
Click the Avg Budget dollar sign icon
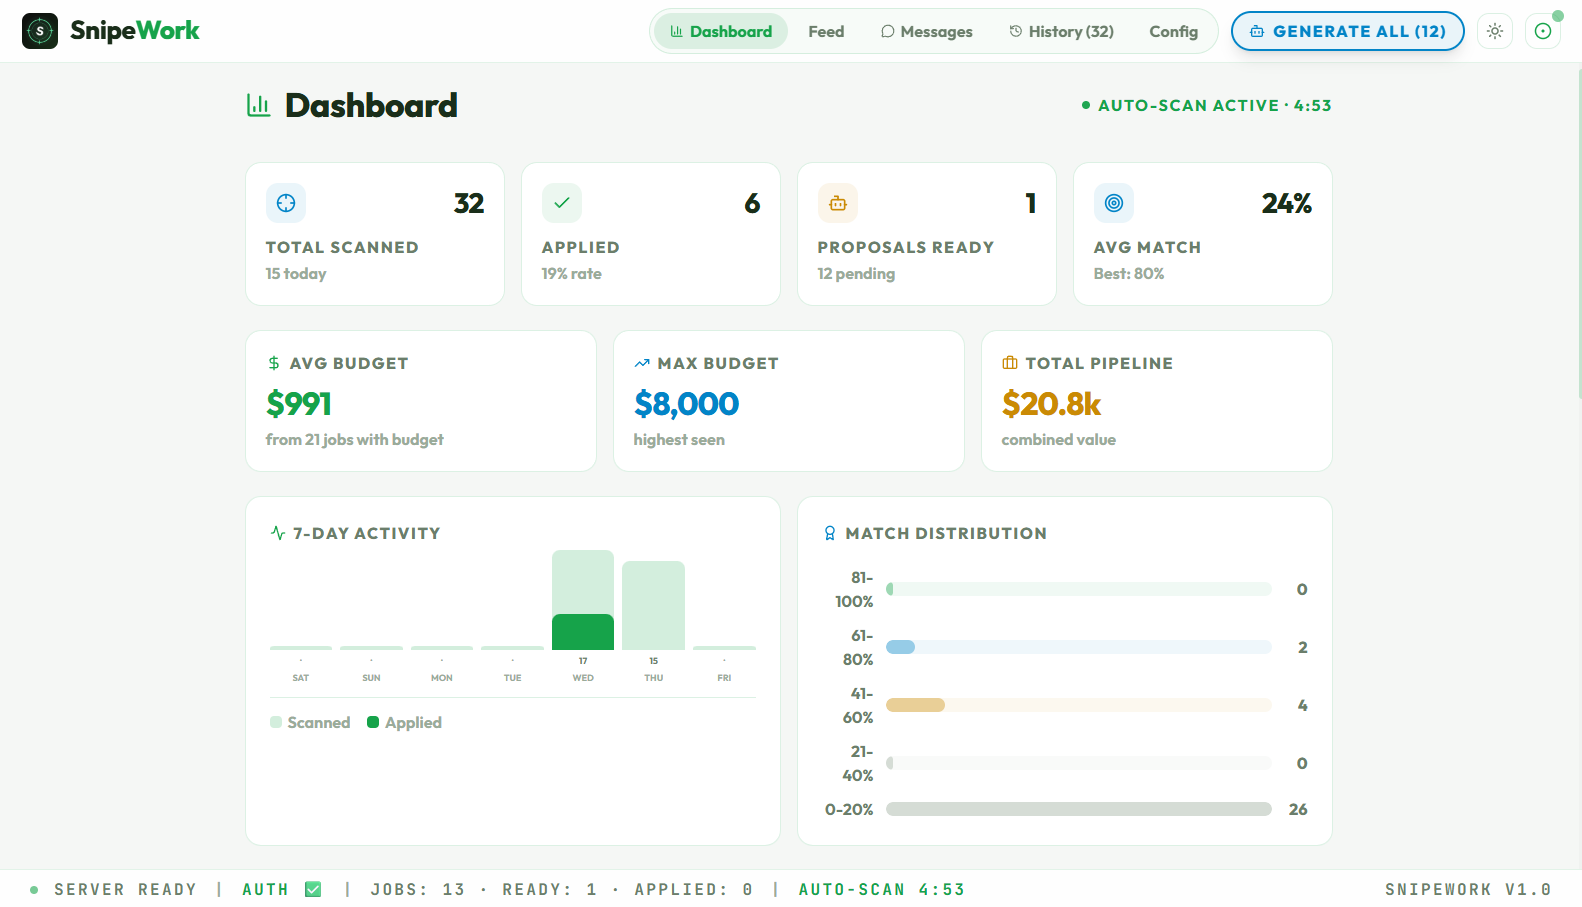pyautogui.click(x=274, y=363)
